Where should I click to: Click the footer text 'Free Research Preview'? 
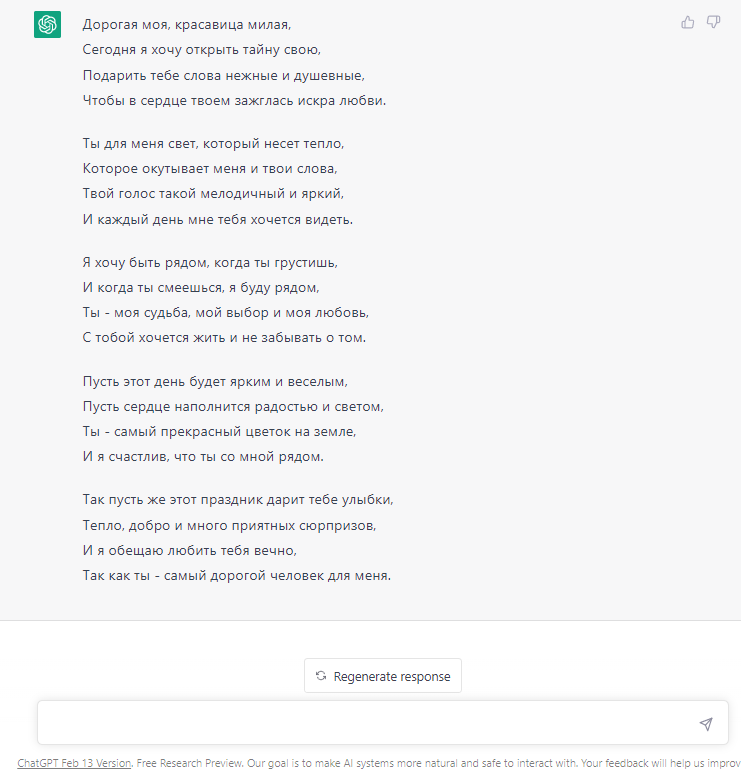pos(190,763)
